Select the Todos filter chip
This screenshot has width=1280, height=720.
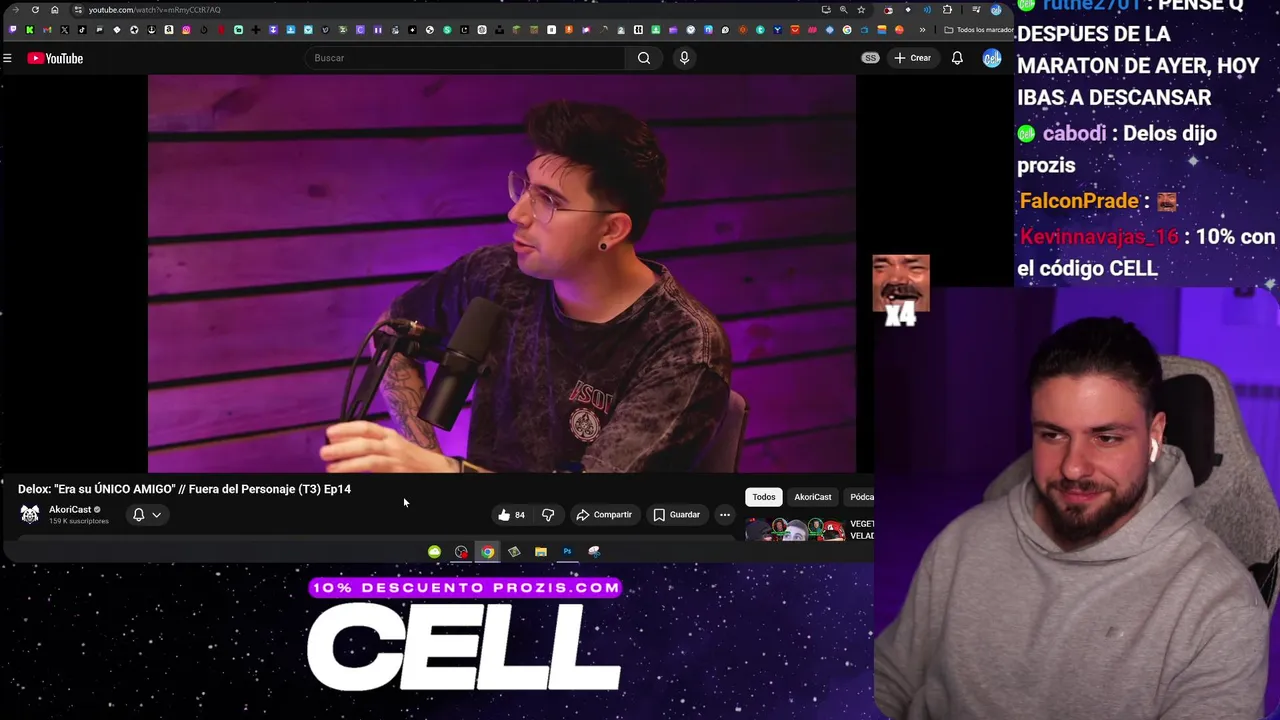[x=764, y=497]
